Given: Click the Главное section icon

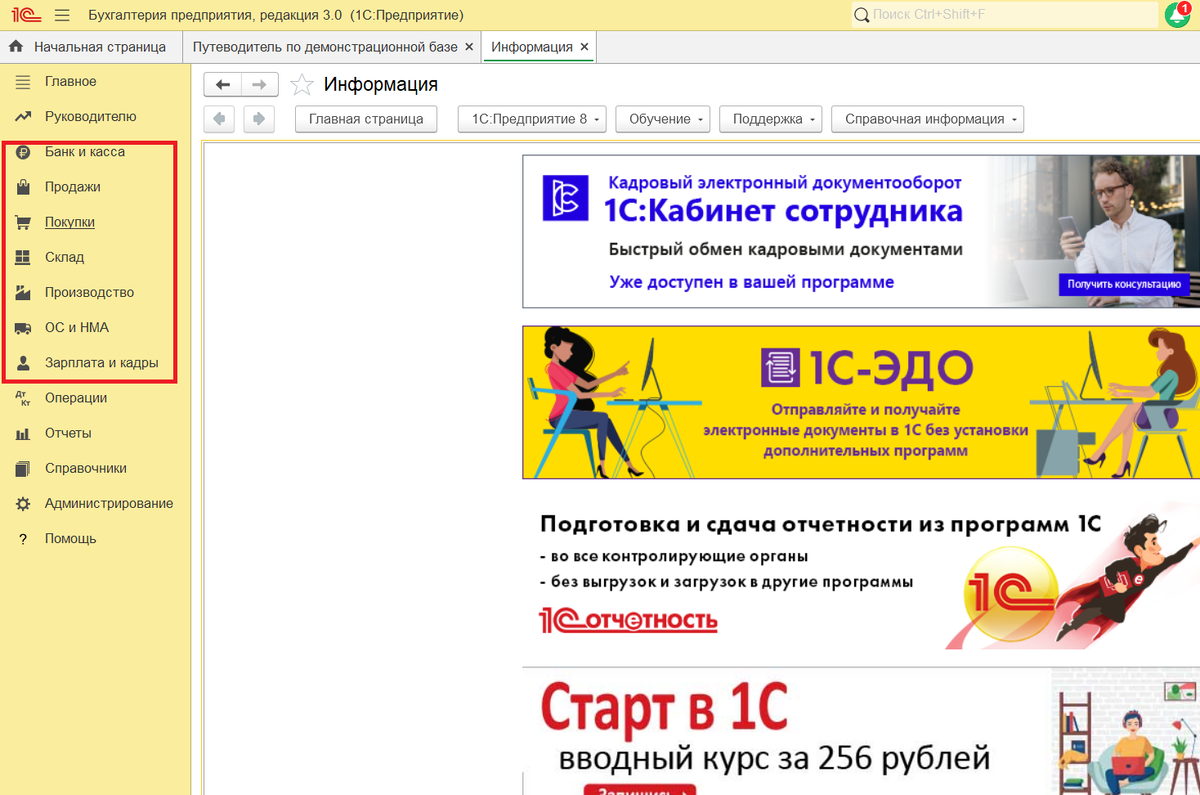Looking at the screenshot, I should 23,82.
